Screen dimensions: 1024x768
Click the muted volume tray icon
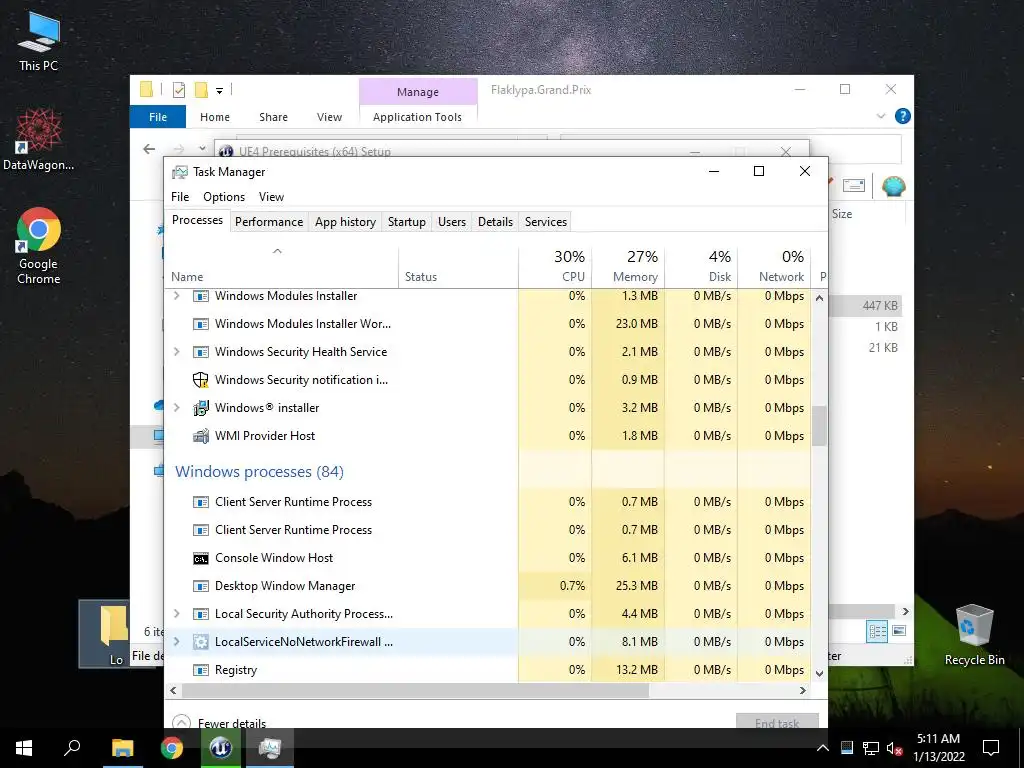pyautogui.click(x=895, y=748)
